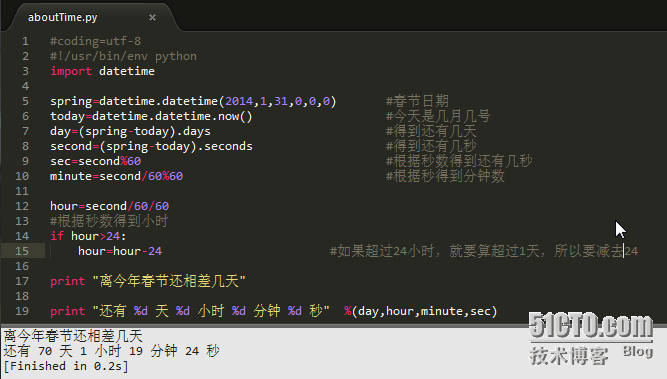Click the 'minute=second/60%60' line
Viewport: 667px width, 379px height.
coord(116,176)
